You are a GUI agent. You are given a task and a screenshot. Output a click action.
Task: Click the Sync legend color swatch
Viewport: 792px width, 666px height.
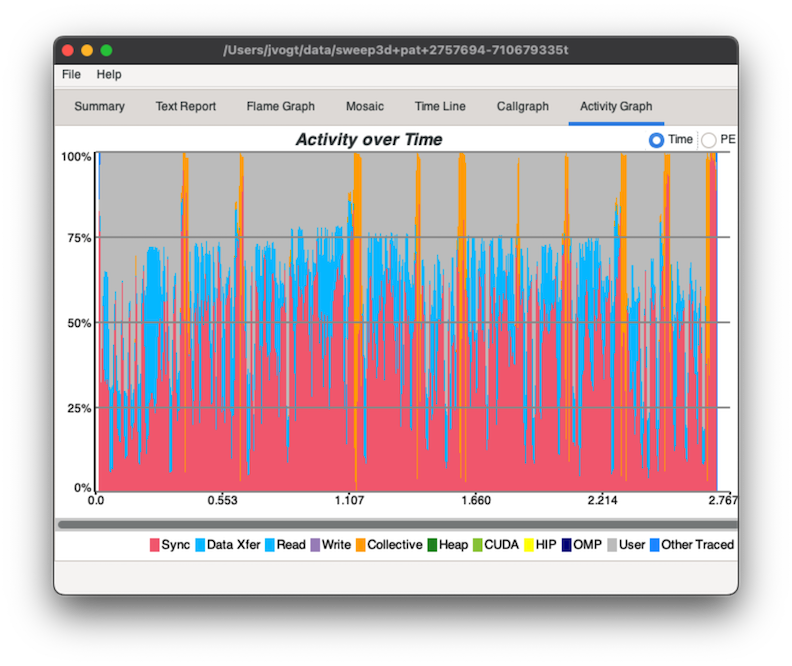coord(155,545)
